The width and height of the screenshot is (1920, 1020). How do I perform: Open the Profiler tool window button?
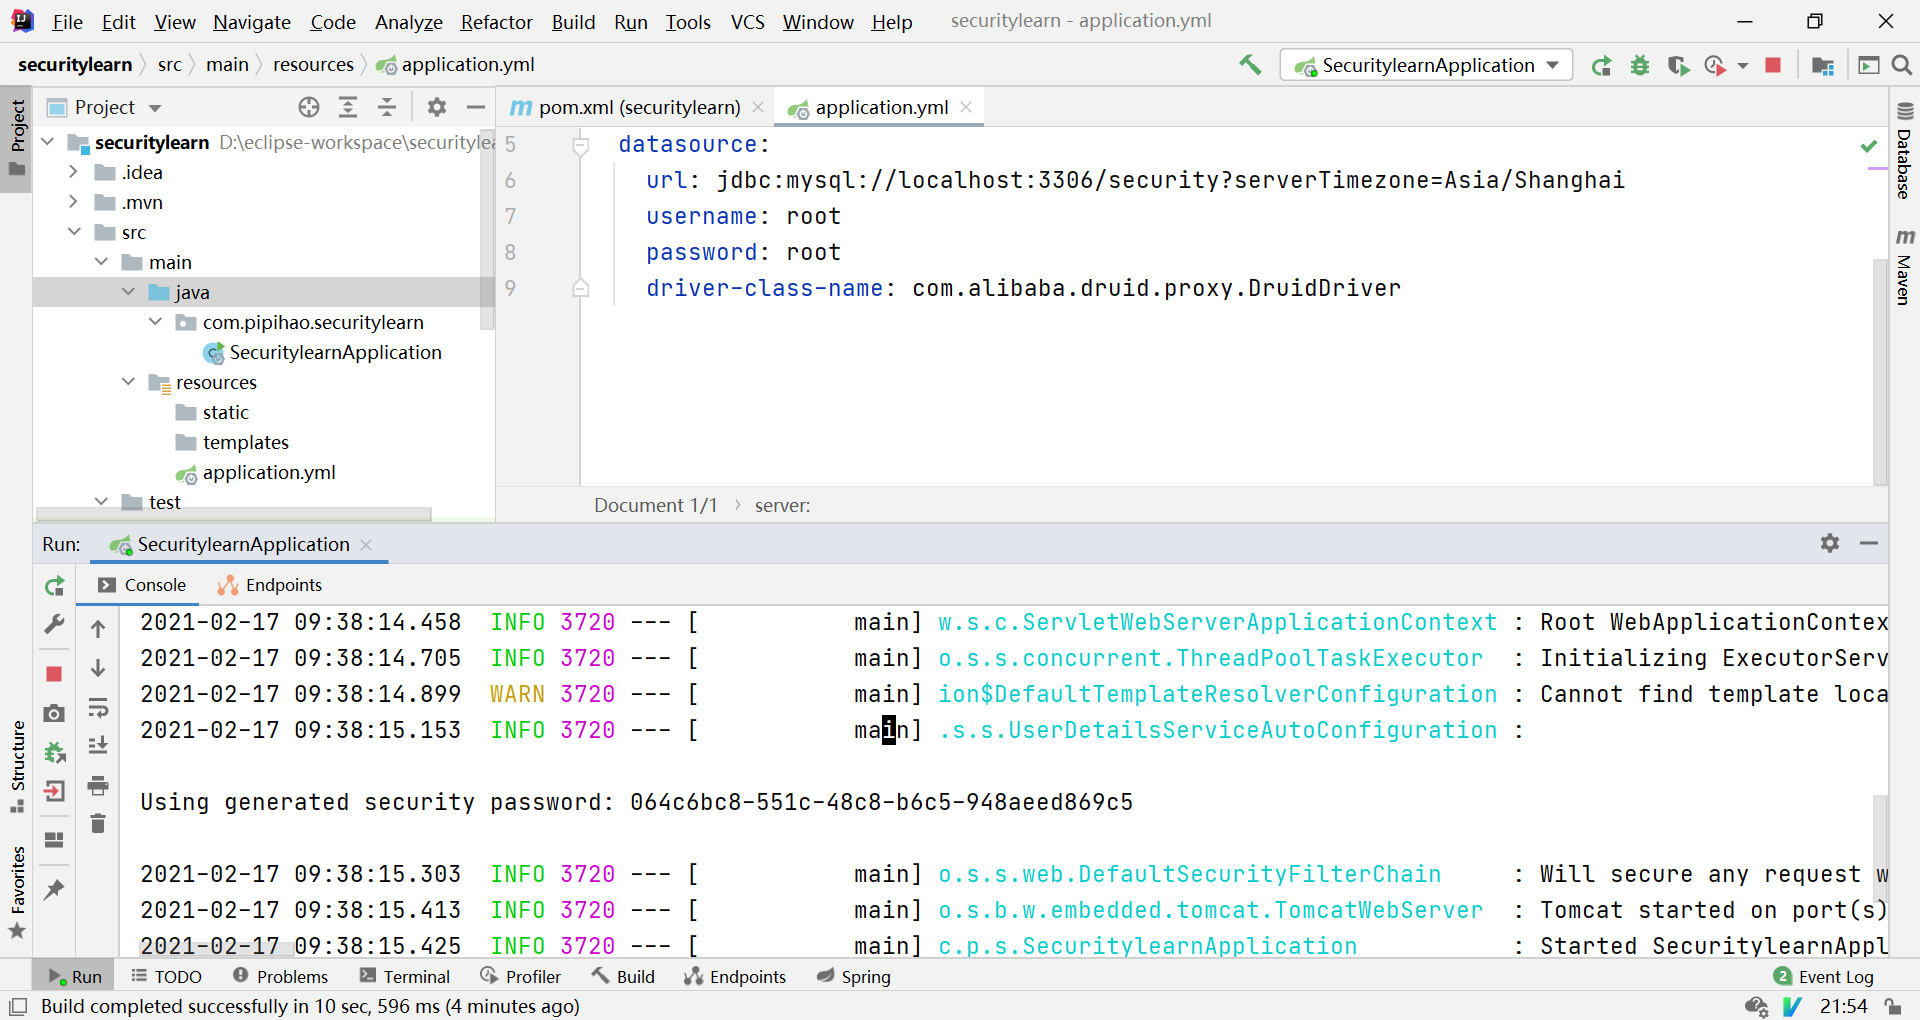520,977
